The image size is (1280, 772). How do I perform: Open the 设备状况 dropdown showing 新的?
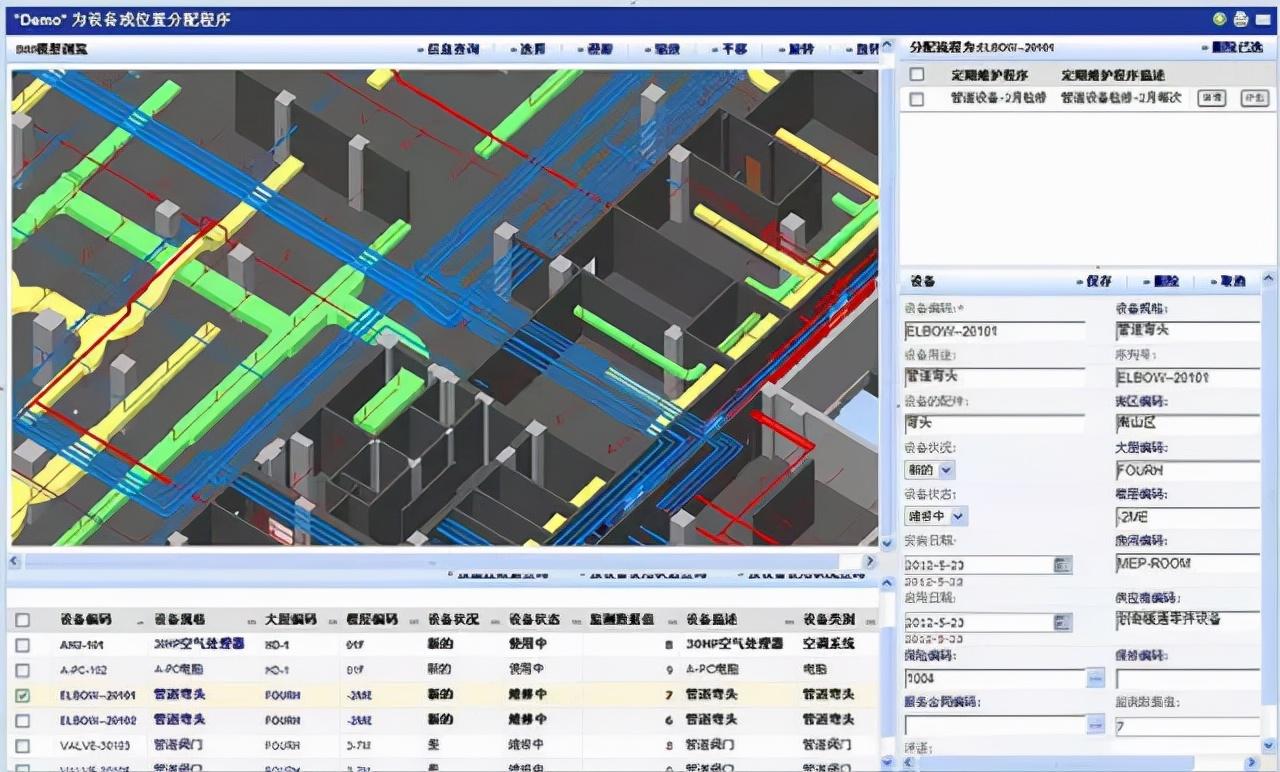coord(947,470)
